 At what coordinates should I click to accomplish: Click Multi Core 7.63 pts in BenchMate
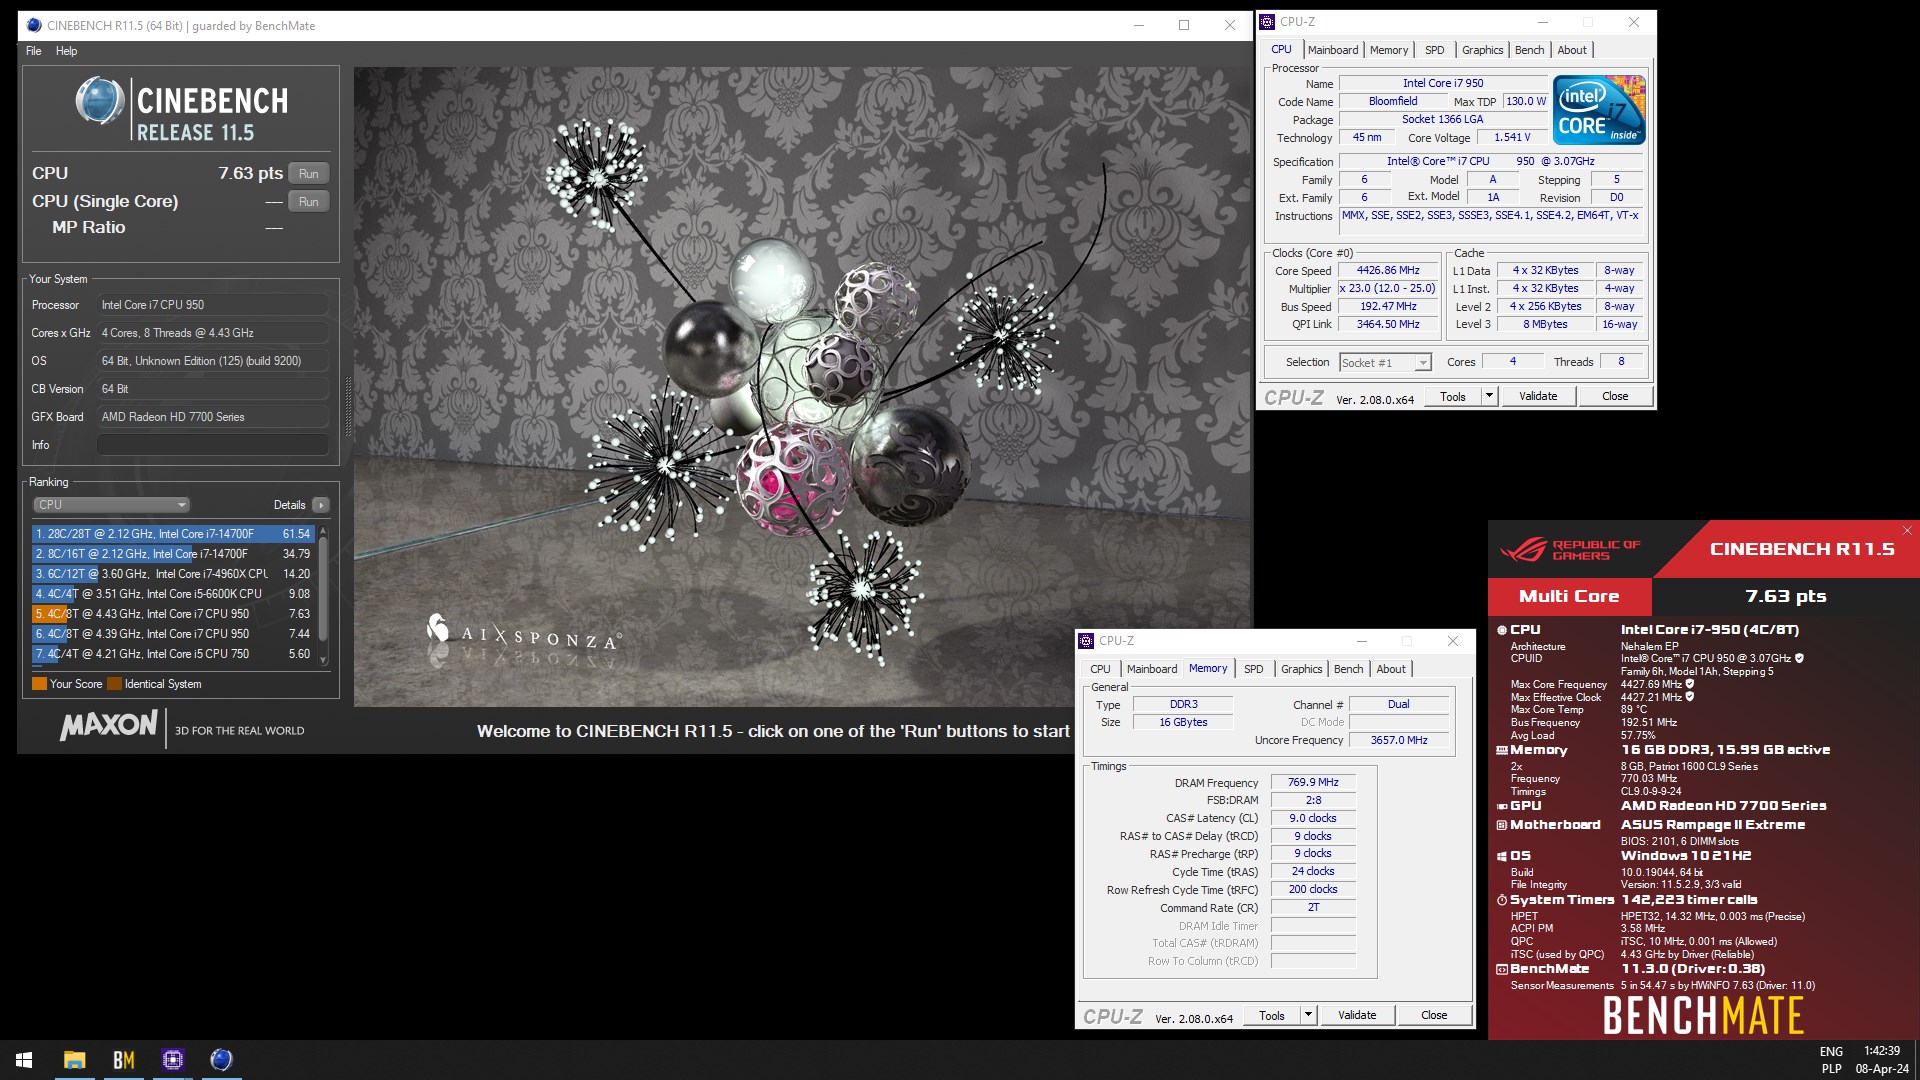tap(1704, 596)
